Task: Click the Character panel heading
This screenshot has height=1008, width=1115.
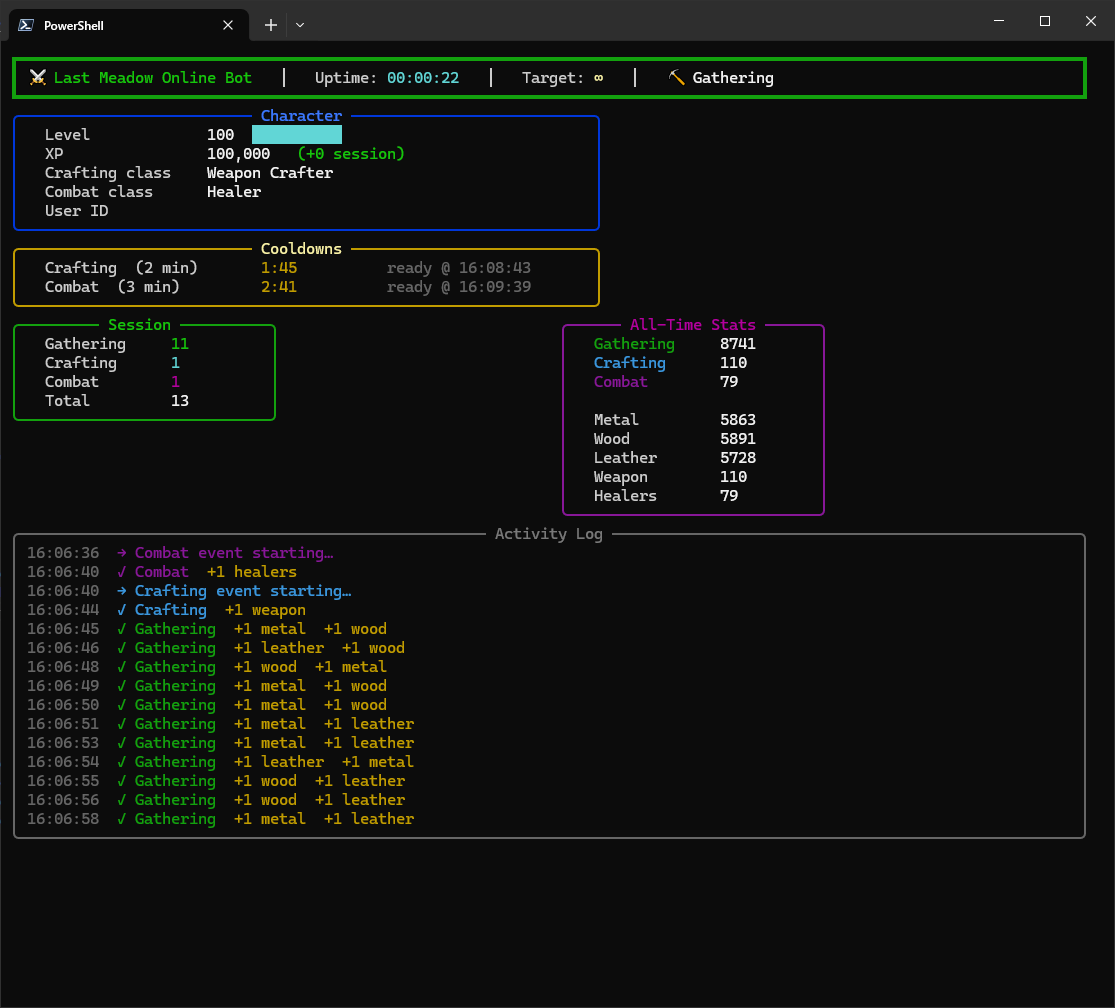Action: [302, 115]
